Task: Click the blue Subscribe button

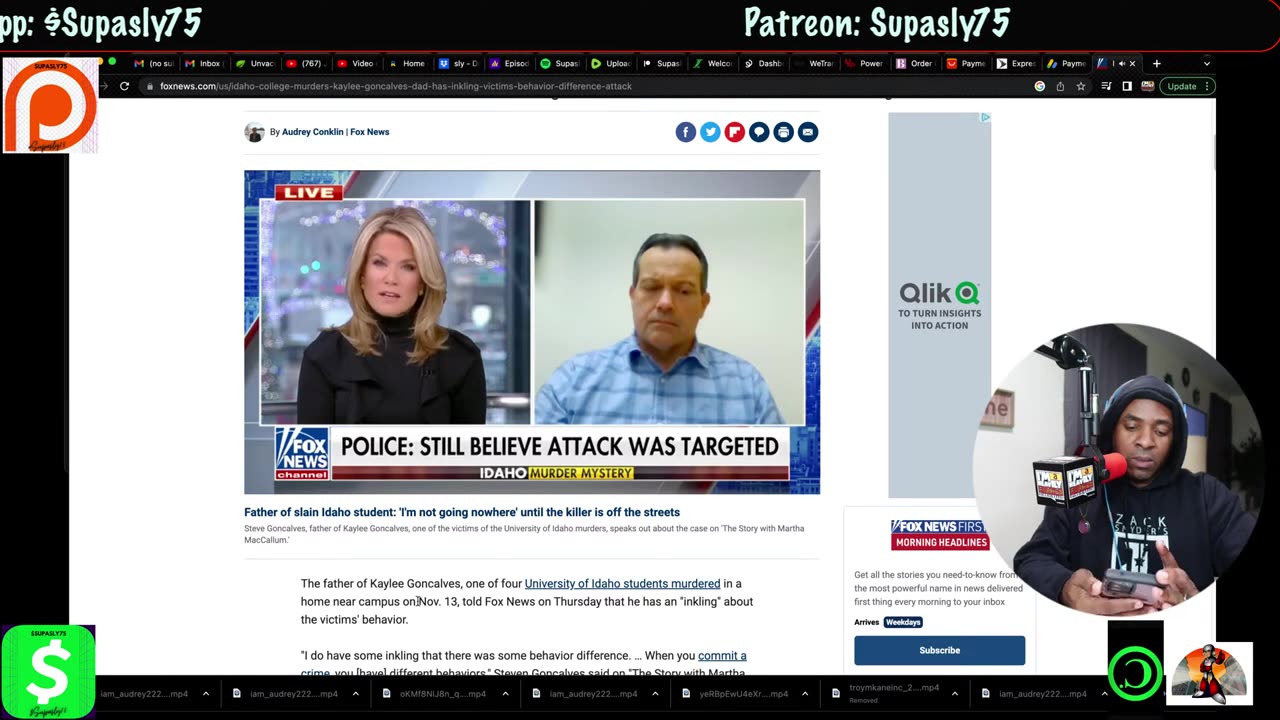Action: tap(939, 650)
